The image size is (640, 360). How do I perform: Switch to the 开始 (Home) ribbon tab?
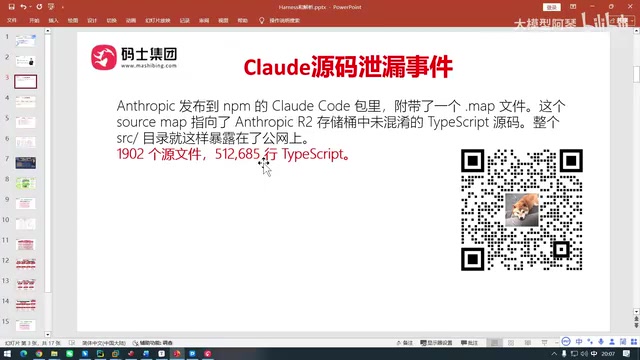(x=34, y=20)
